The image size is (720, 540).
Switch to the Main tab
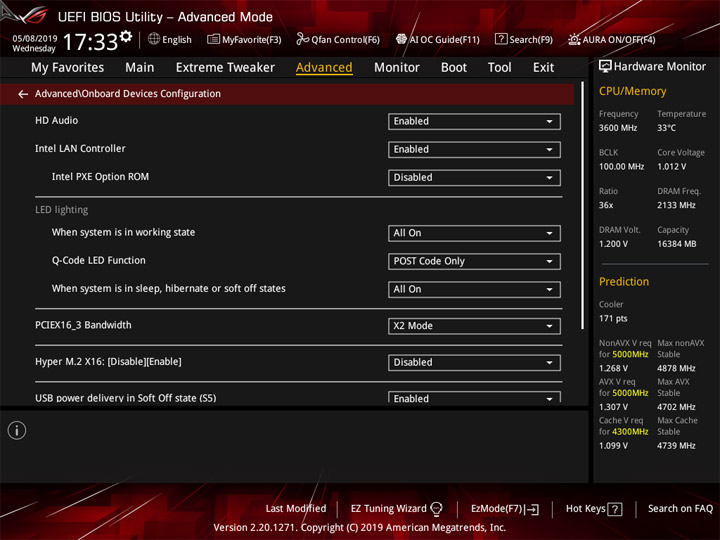coord(140,68)
